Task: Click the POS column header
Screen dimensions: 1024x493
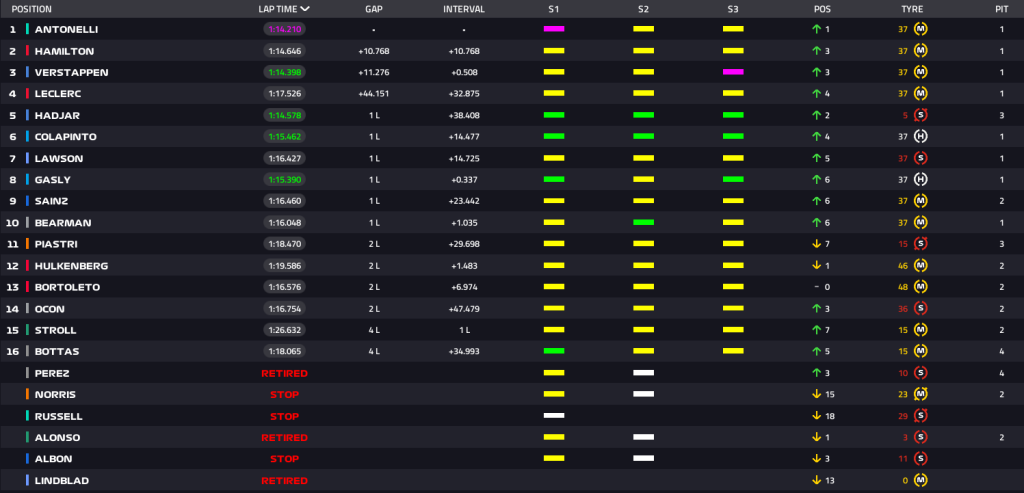Action: 822,9
